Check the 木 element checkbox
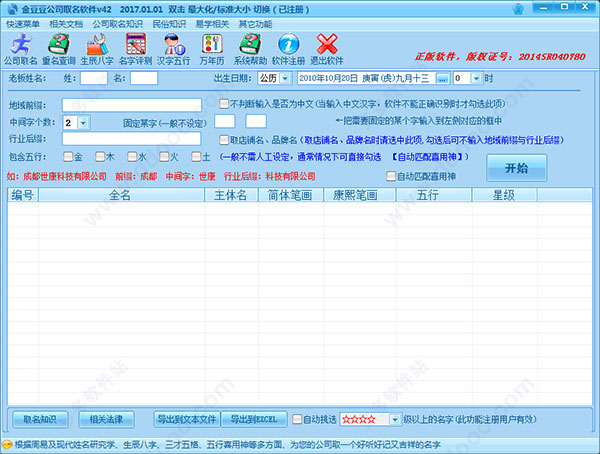 pos(100,156)
